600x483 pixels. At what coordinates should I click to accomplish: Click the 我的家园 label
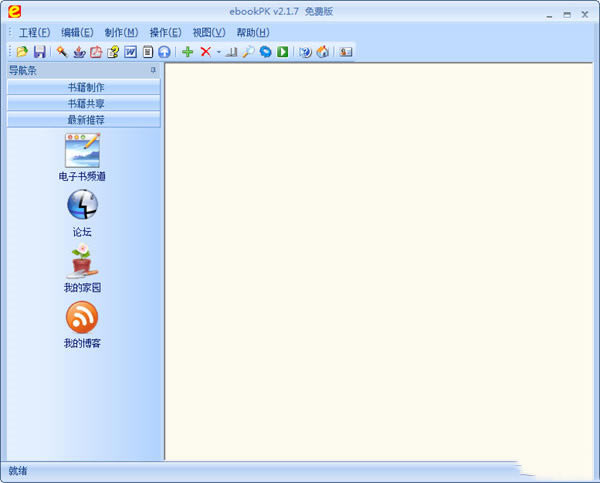82,288
